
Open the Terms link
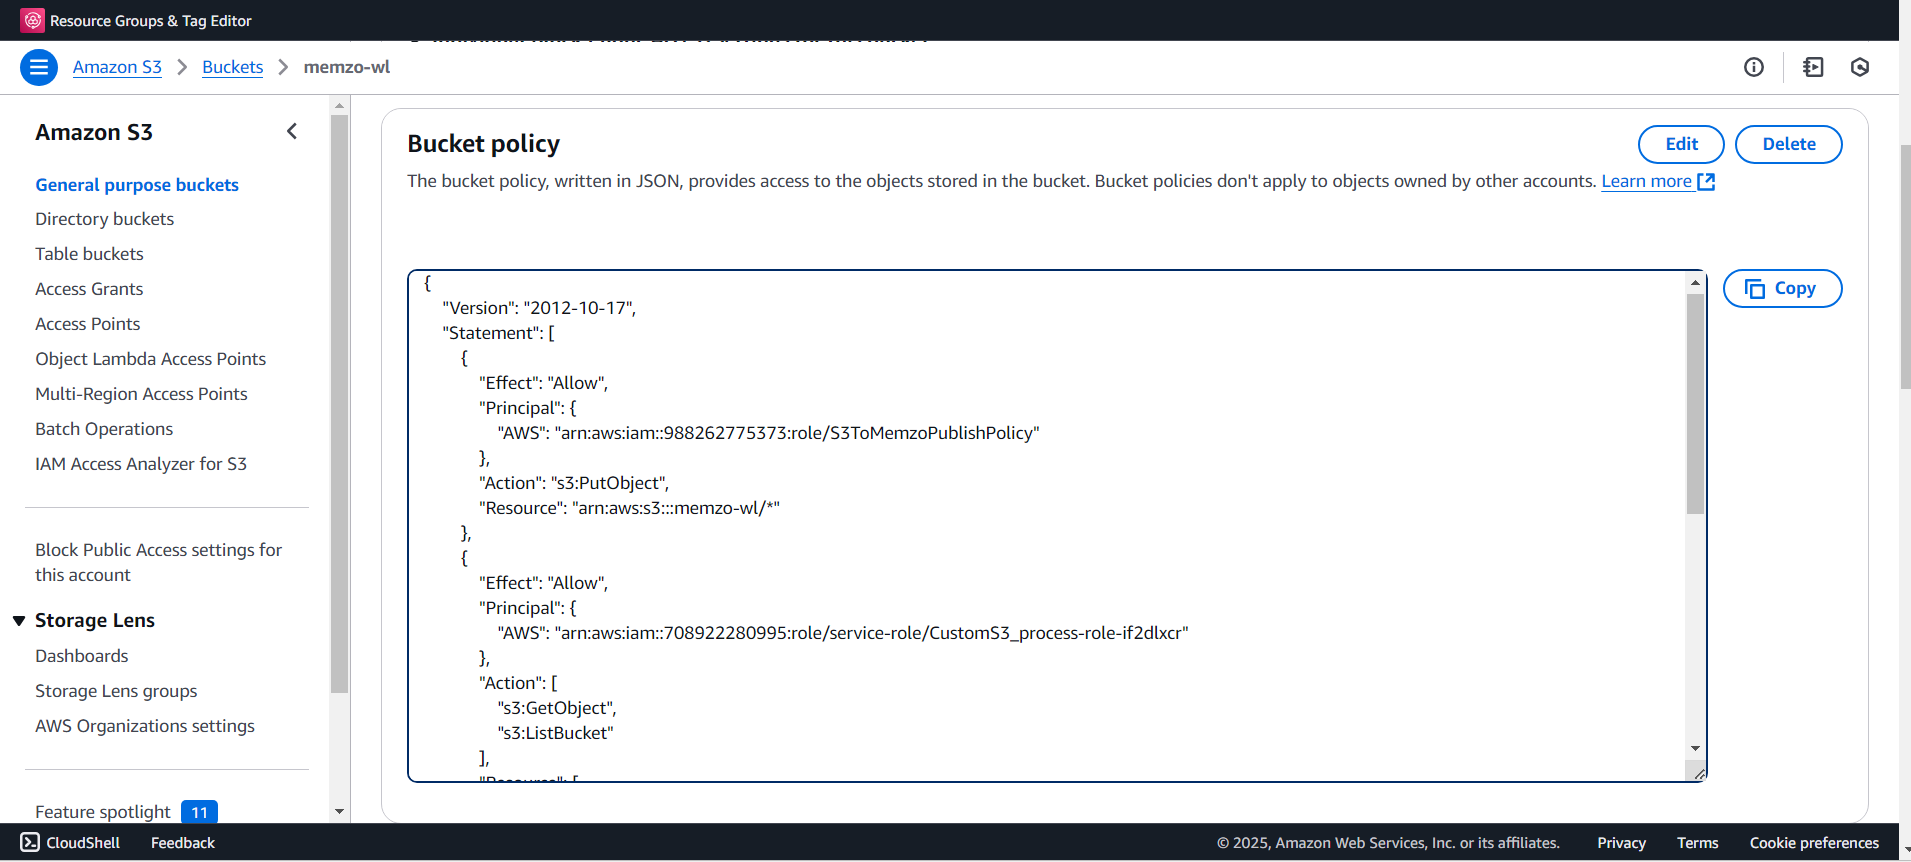(1697, 843)
